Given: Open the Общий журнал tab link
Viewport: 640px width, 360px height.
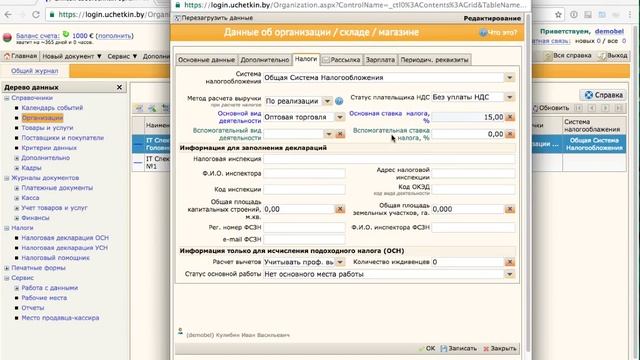Looking at the screenshot, I should [35, 71].
